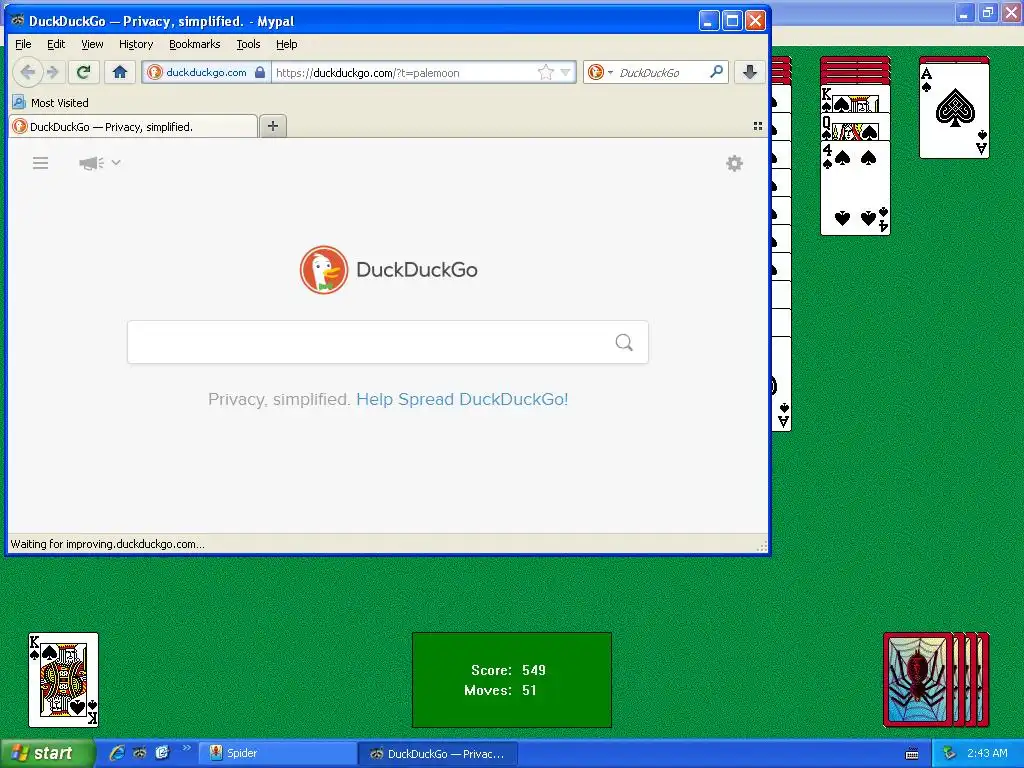Click the 2:43 AM clock

(x=987, y=753)
